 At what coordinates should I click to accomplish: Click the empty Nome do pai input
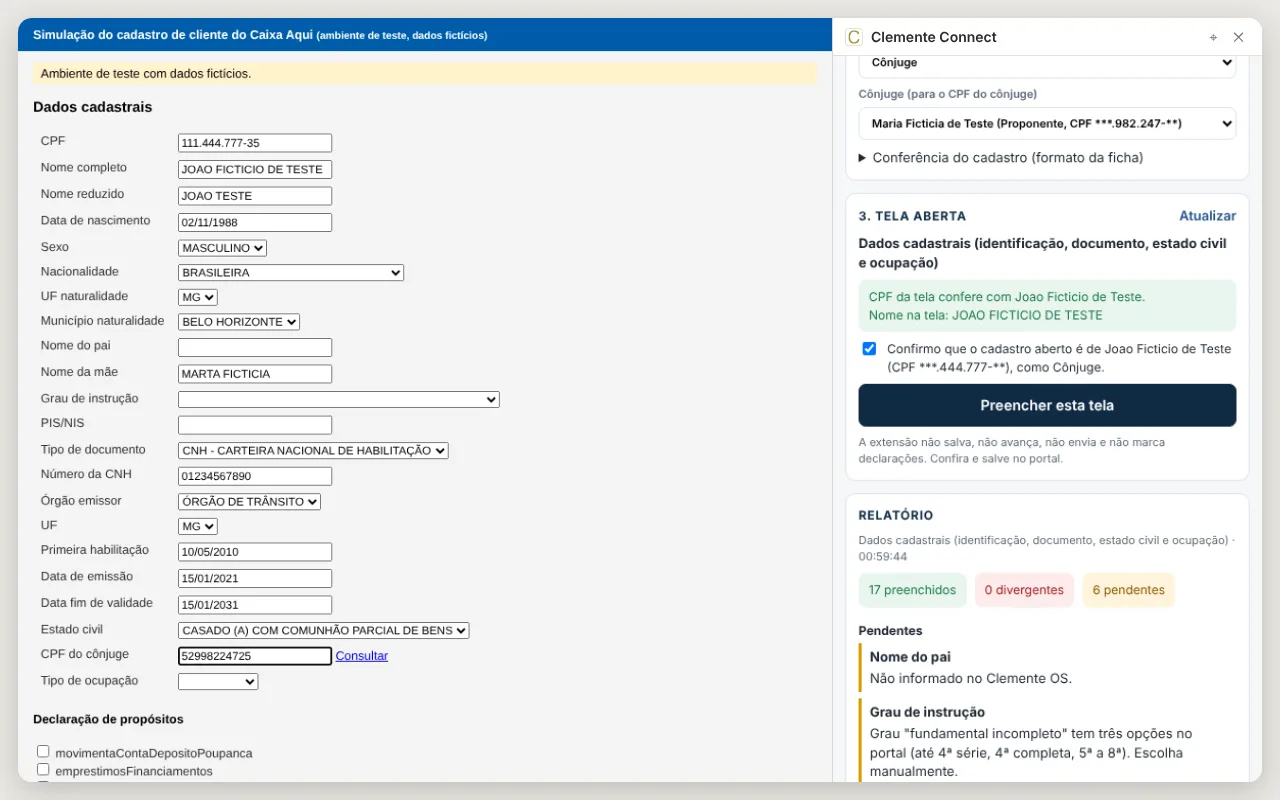coord(255,348)
